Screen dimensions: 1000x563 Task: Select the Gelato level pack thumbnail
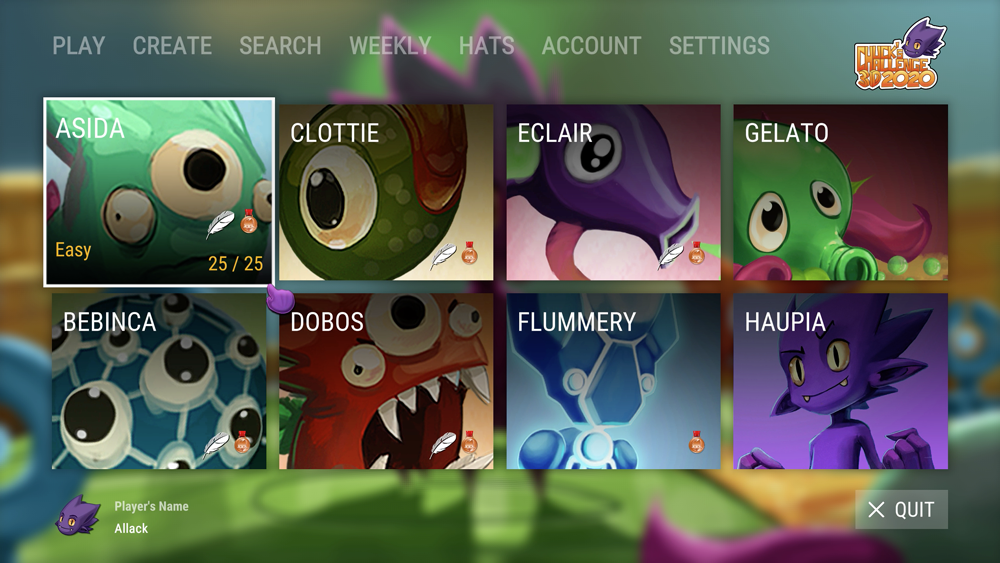point(841,193)
